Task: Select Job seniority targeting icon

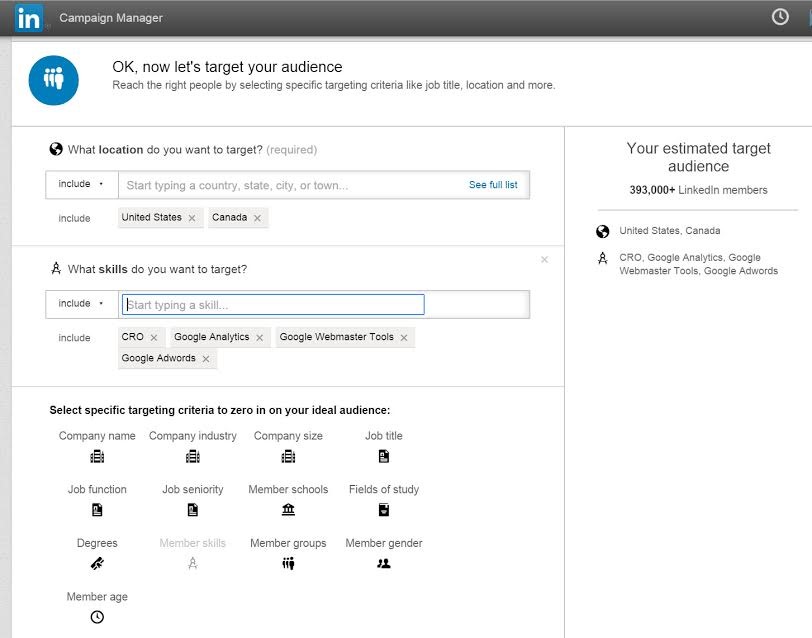Action: click(193, 510)
